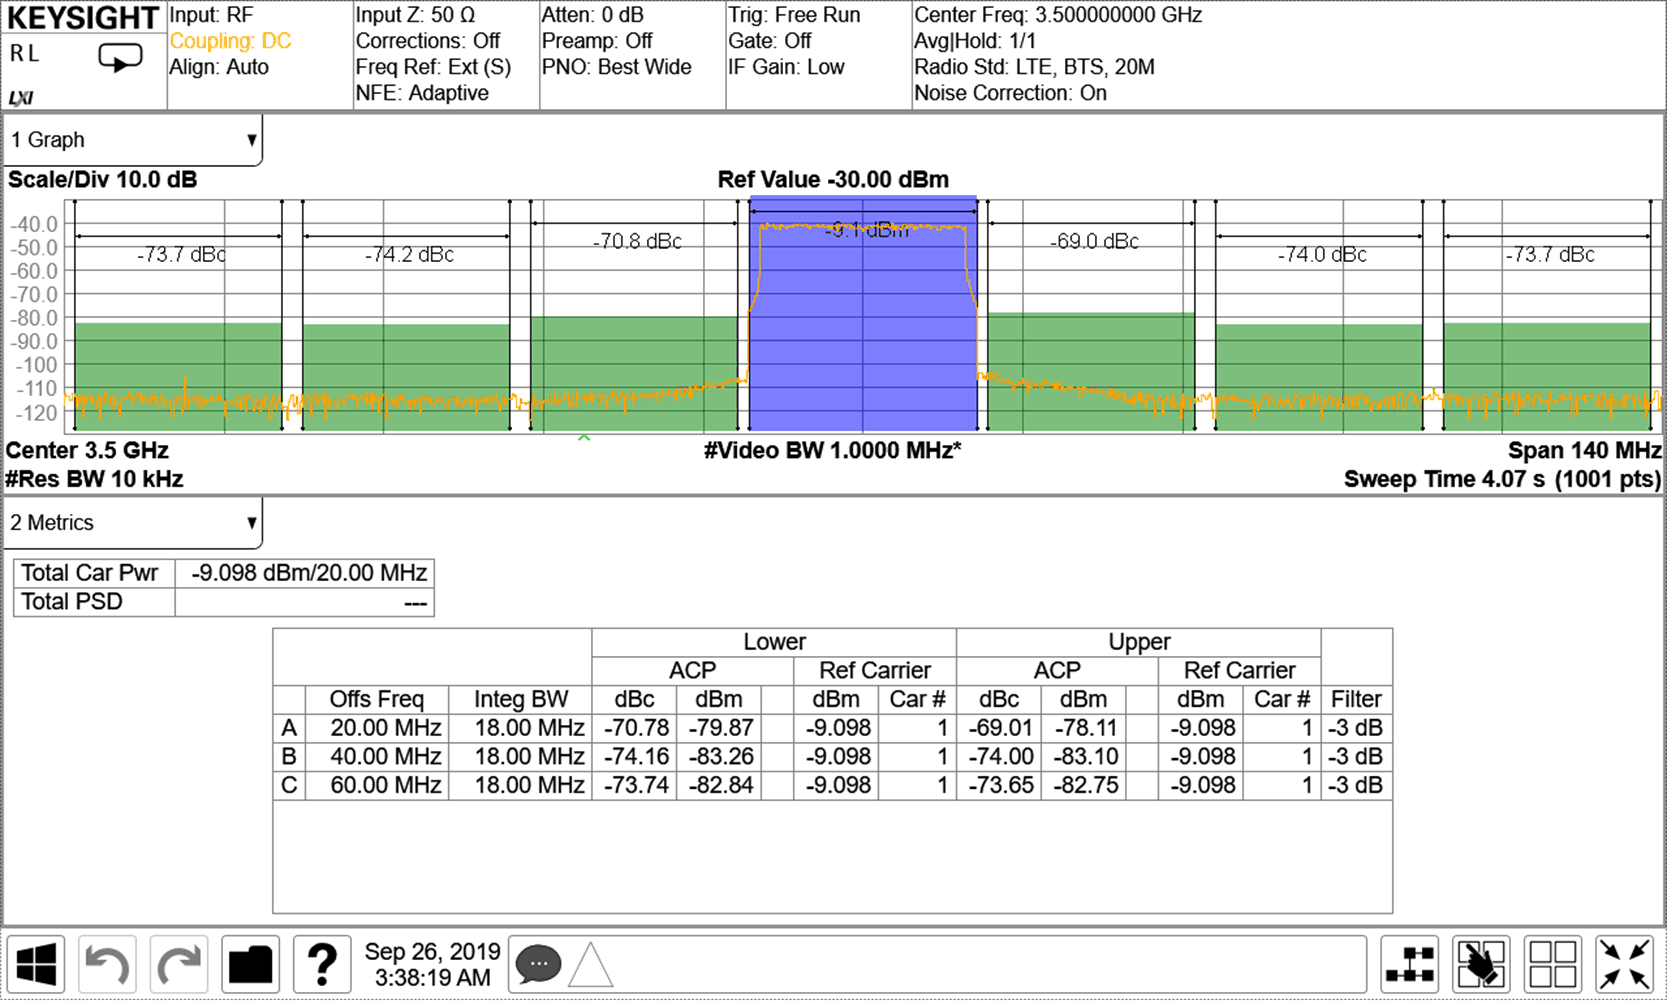This screenshot has height=1001, width=1668.
Task: Open the Help screen
Action: point(322,963)
